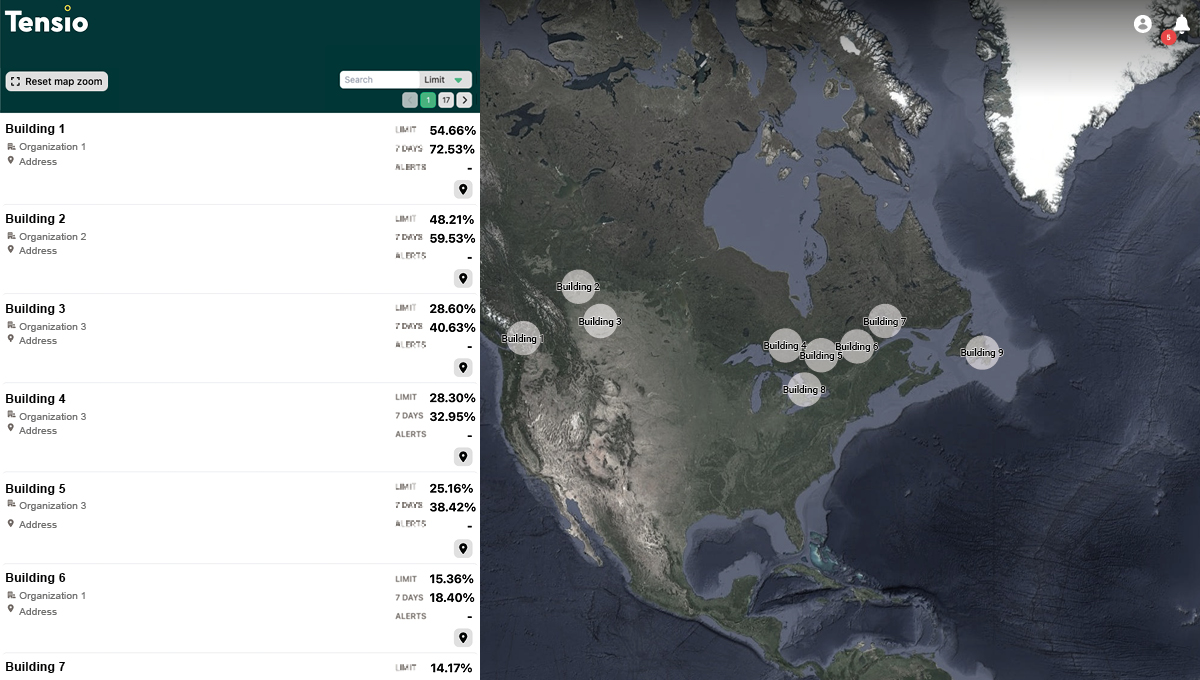The width and height of the screenshot is (1200, 680).
Task: Select Building 7 marker on map
Action: [x=885, y=321]
